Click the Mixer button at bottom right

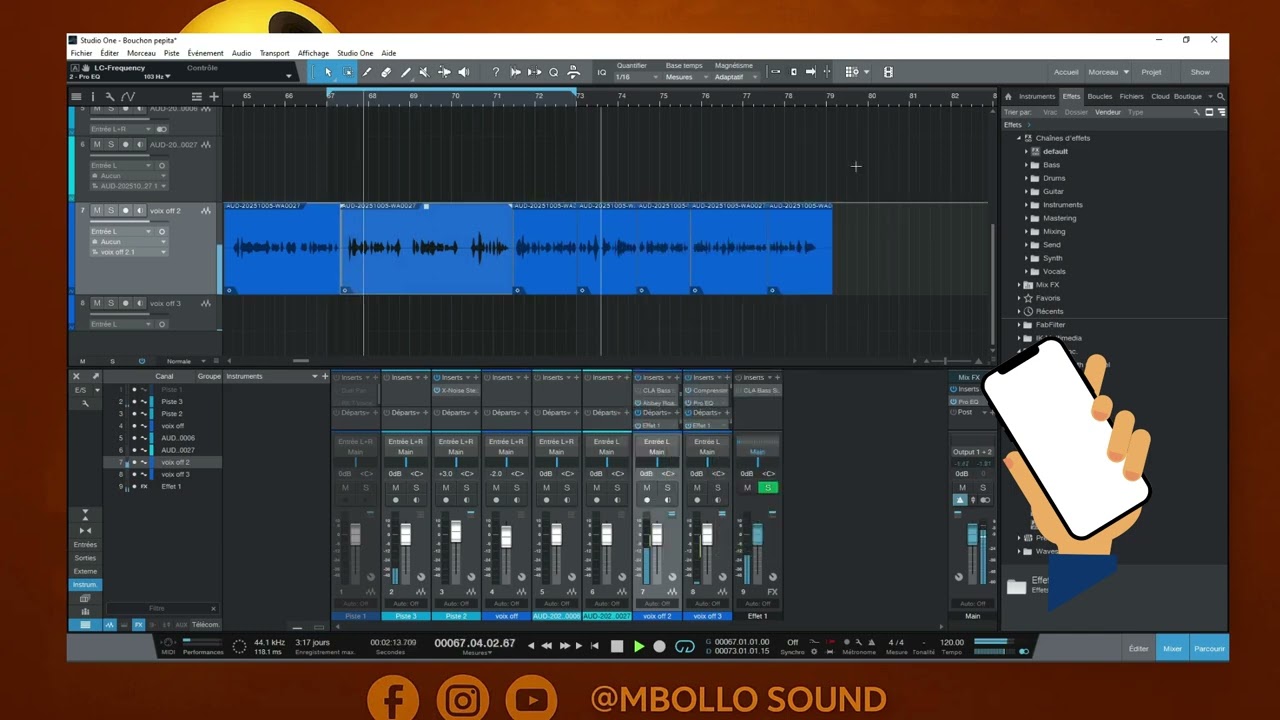(x=1172, y=649)
